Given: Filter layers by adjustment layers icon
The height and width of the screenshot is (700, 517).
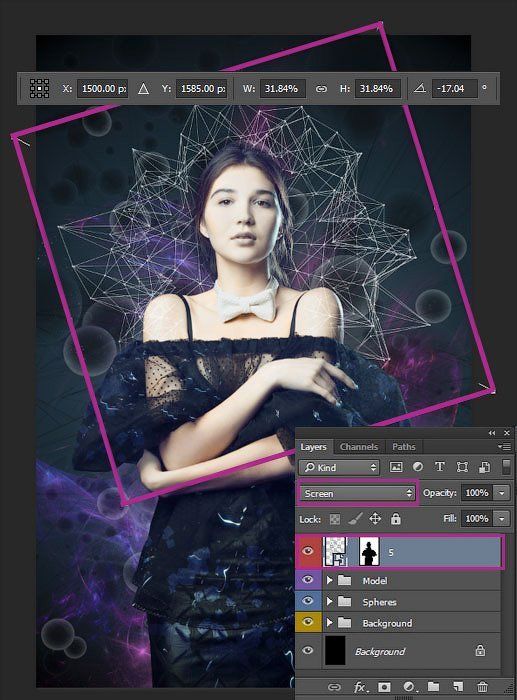Looking at the screenshot, I should coord(418,467).
